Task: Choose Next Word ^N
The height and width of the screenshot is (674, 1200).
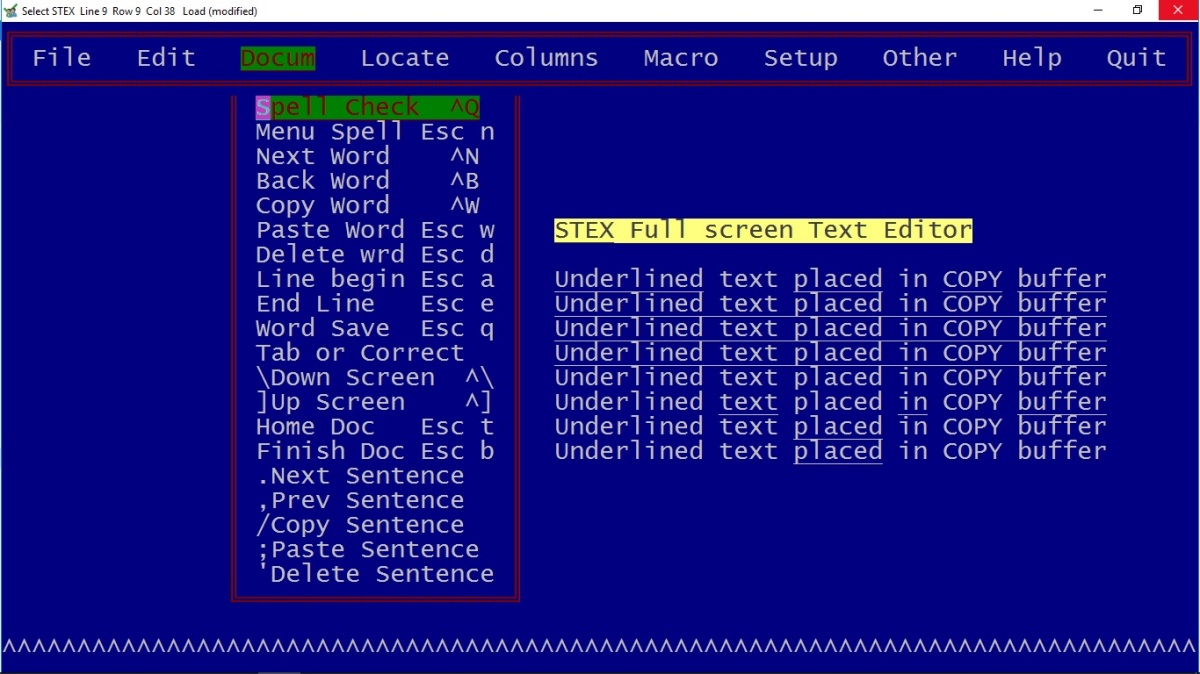Action: pyautogui.click(x=368, y=157)
